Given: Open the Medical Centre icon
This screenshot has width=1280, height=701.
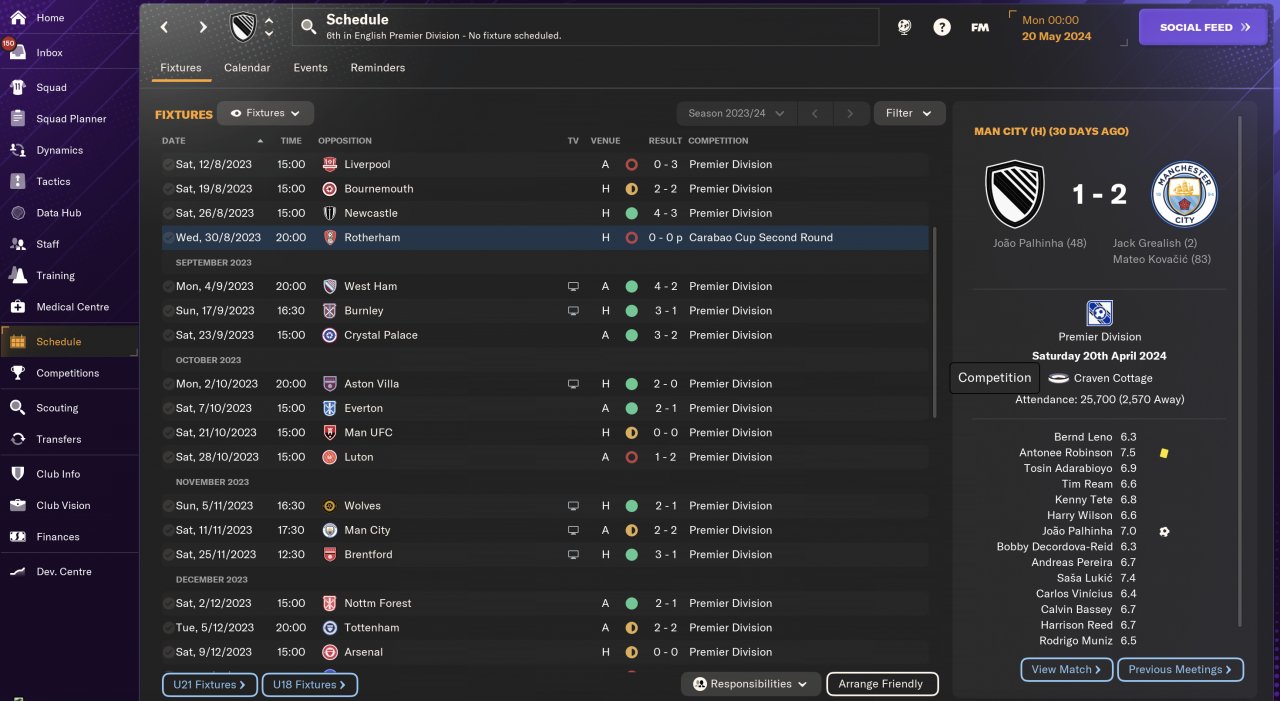Looking at the screenshot, I should tap(17, 307).
